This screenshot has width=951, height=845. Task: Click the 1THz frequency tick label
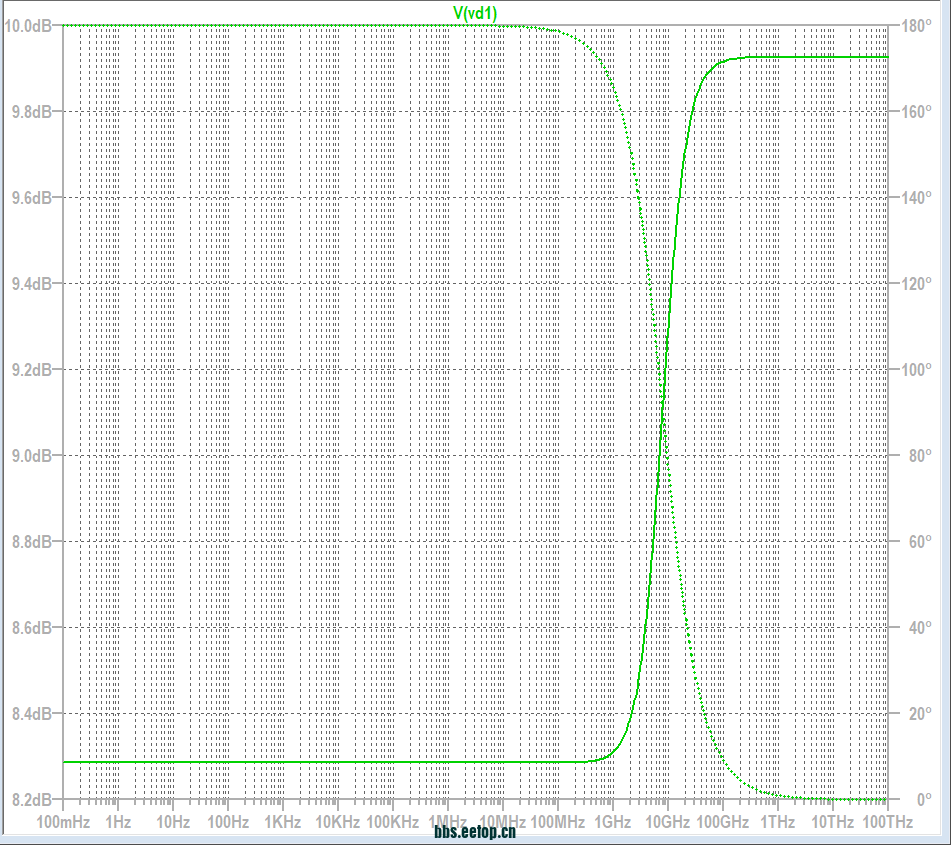click(777, 822)
